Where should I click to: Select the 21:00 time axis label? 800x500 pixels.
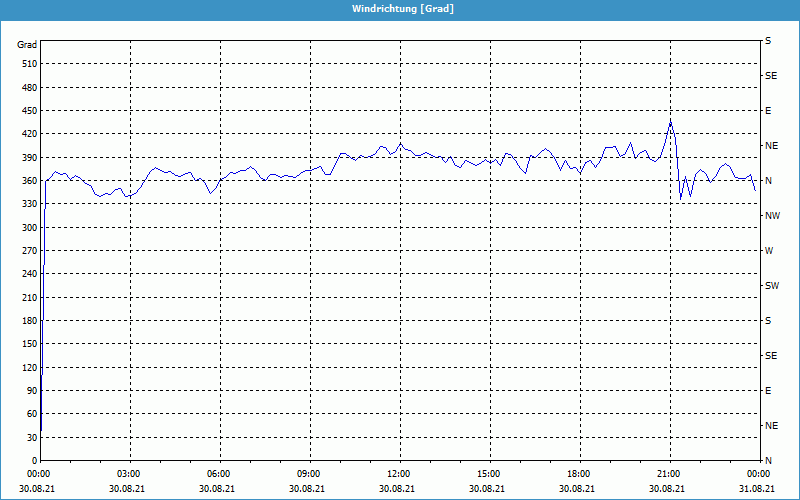[670, 473]
